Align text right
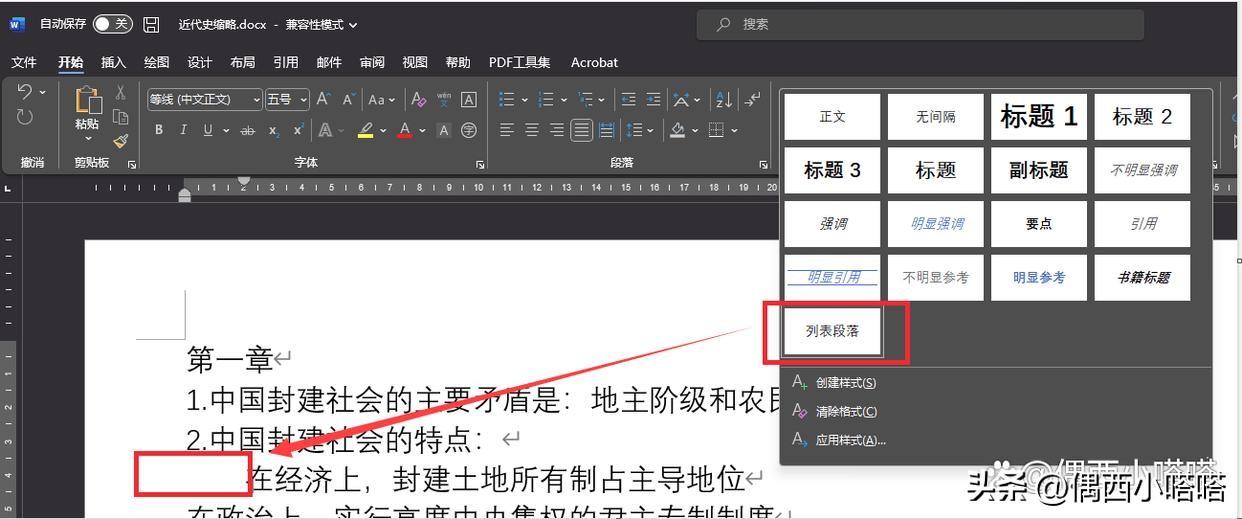 (x=557, y=130)
